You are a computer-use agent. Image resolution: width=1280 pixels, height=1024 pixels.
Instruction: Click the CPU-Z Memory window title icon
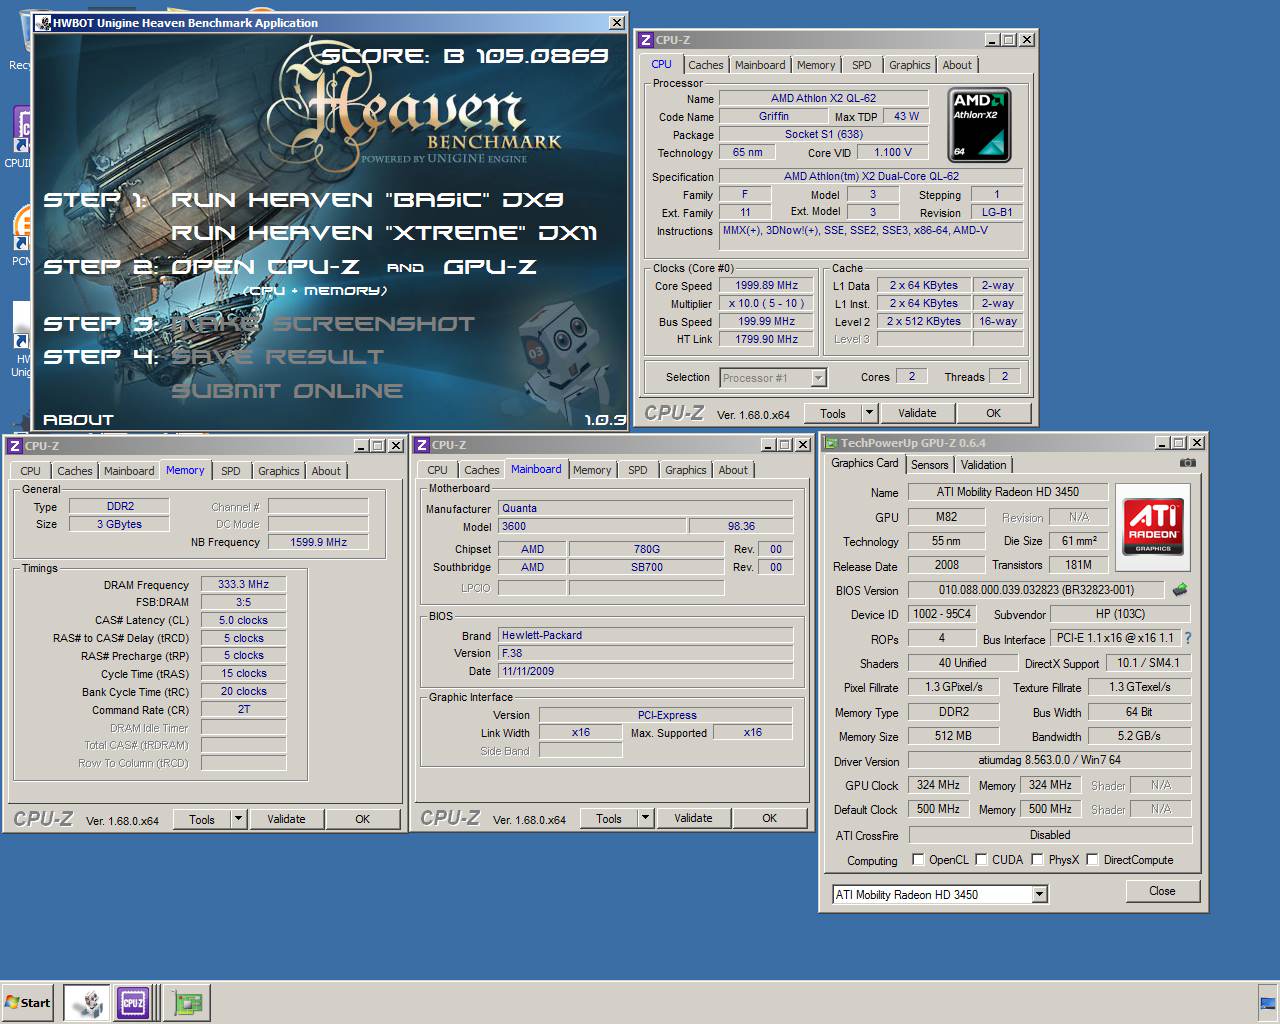pos(15,446)
